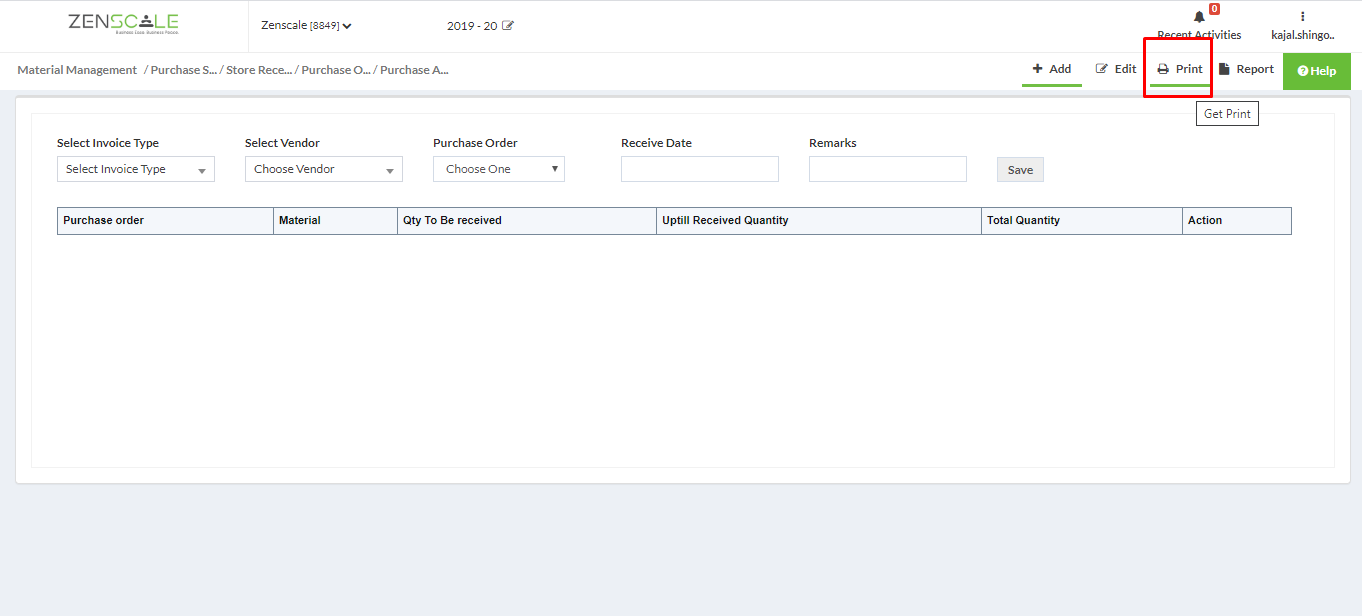
Task: Expand the Purchase Order Choose One dropdown
Action: click(499, 169)
